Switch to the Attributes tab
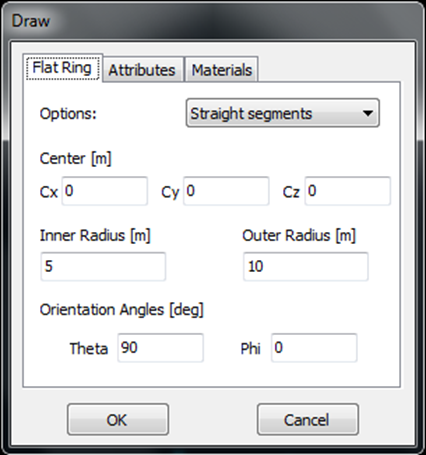 coord(142,70)
